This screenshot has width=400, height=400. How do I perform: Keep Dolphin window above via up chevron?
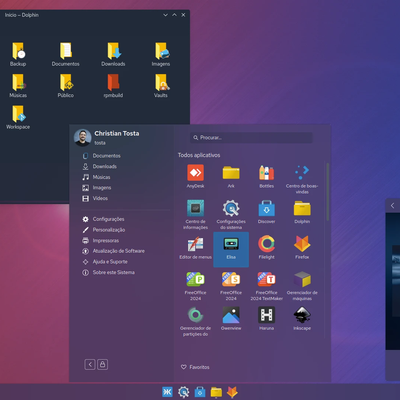174,15
